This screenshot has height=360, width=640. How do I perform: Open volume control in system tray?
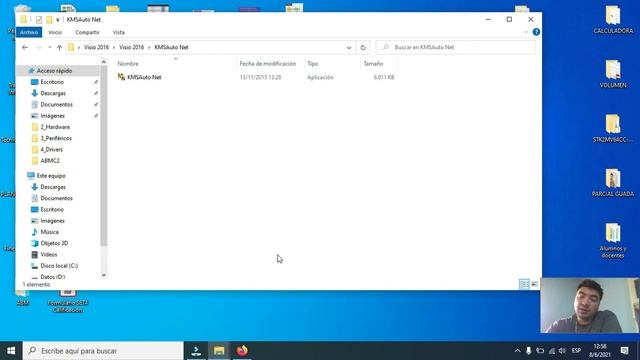pos(562,351)
